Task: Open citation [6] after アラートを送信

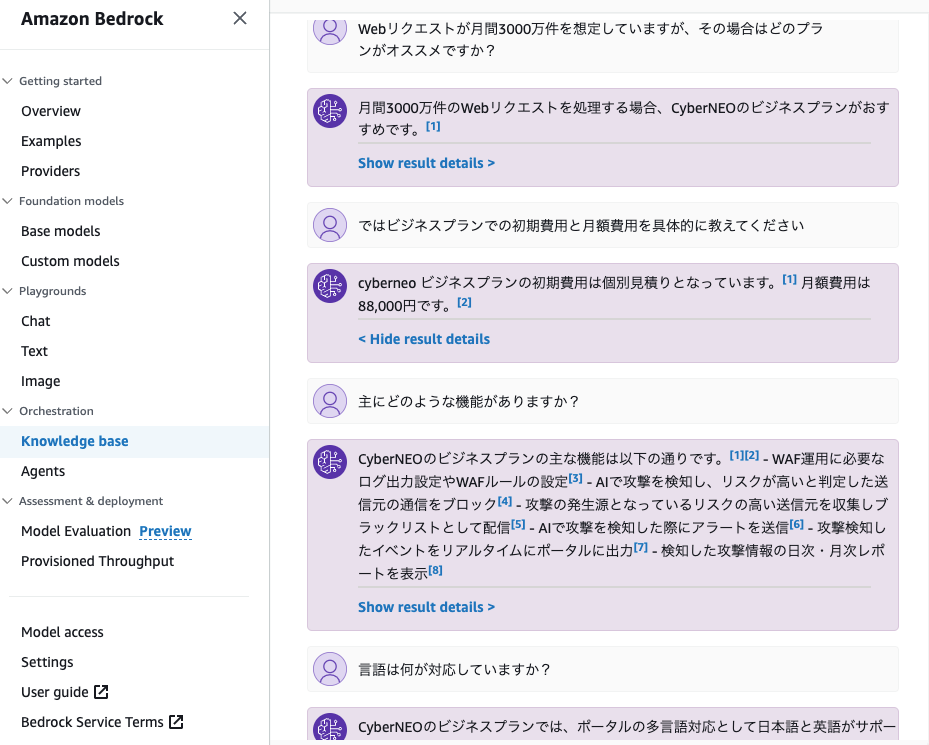Action: pos(796,524)
